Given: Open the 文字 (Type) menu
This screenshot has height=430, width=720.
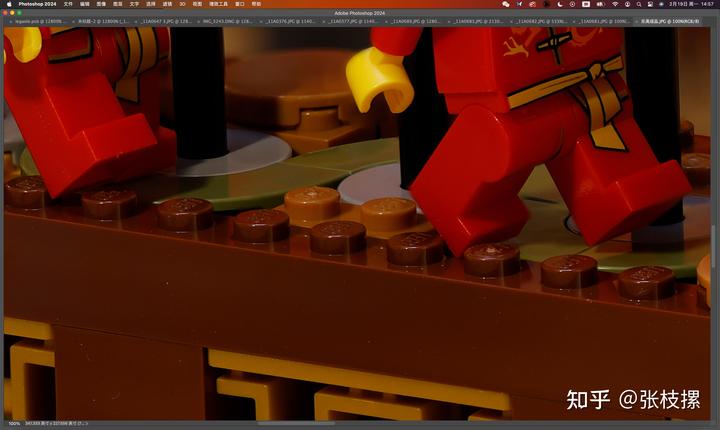Looking at the screenshot, I should click(x=134, y=4).
